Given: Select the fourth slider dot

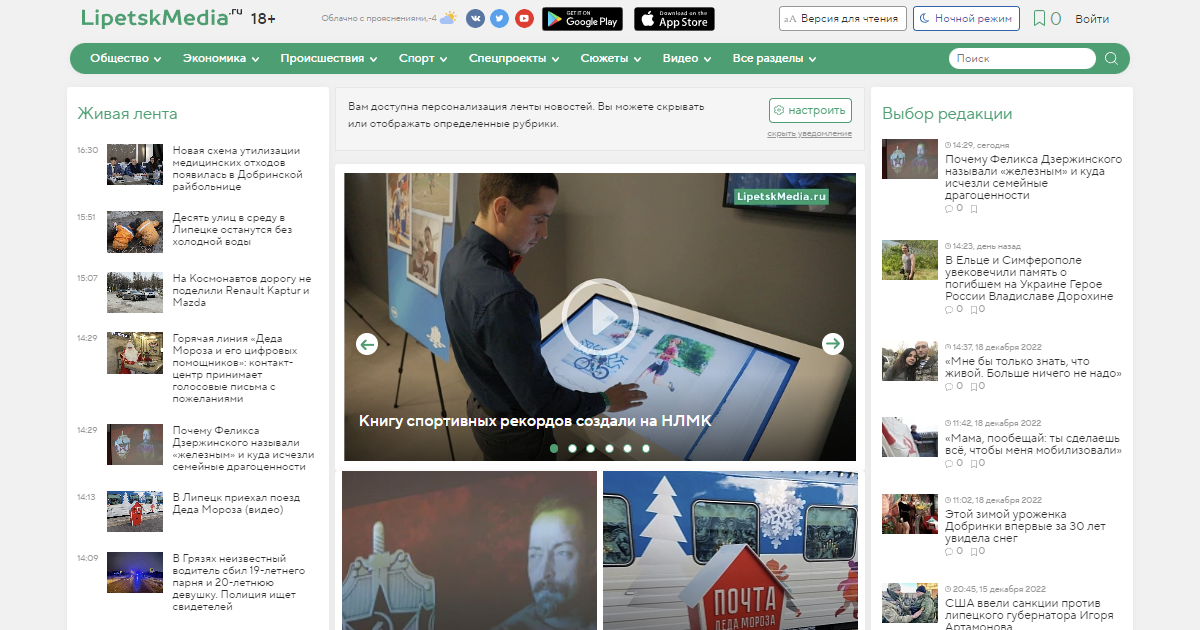Looking at the screenshot, I should point(609,449).
